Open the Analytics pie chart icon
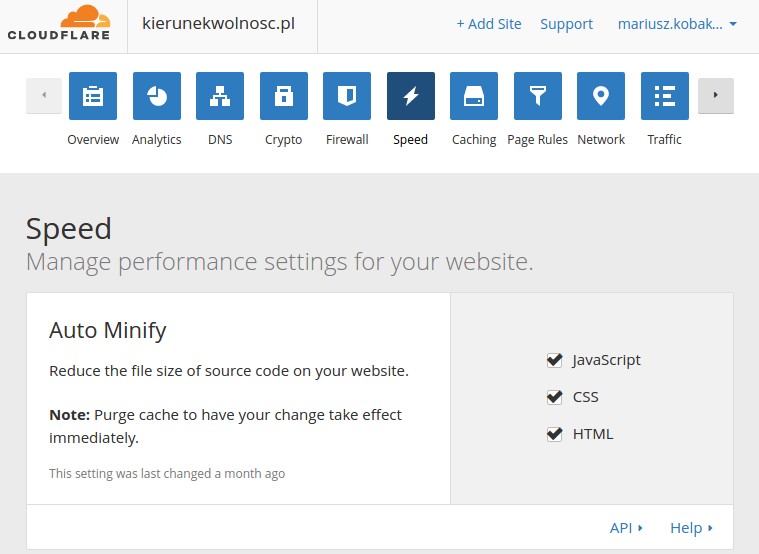Image resolution: width=759 pixels, height=554 pixels. tap(157, 96)
